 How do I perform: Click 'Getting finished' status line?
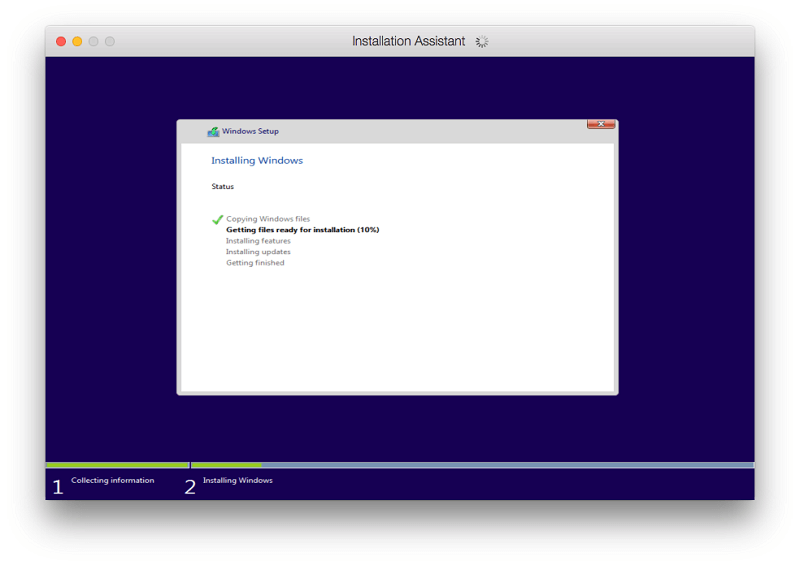255,262
